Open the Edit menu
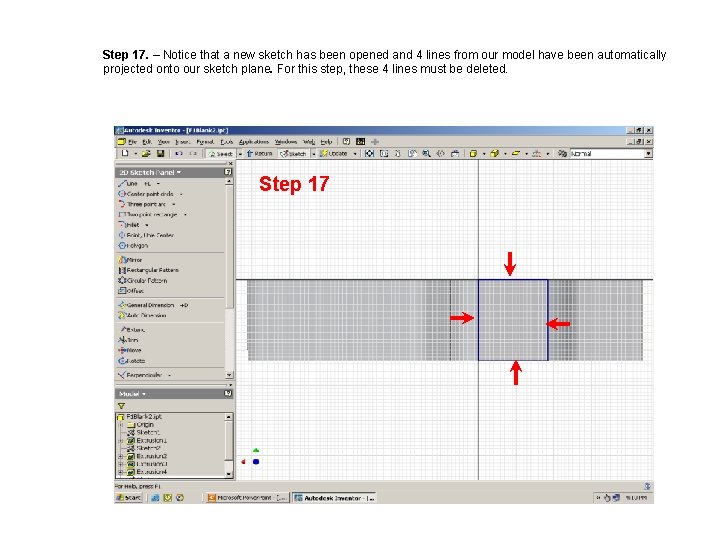720x540 pixels. (147, 142)
